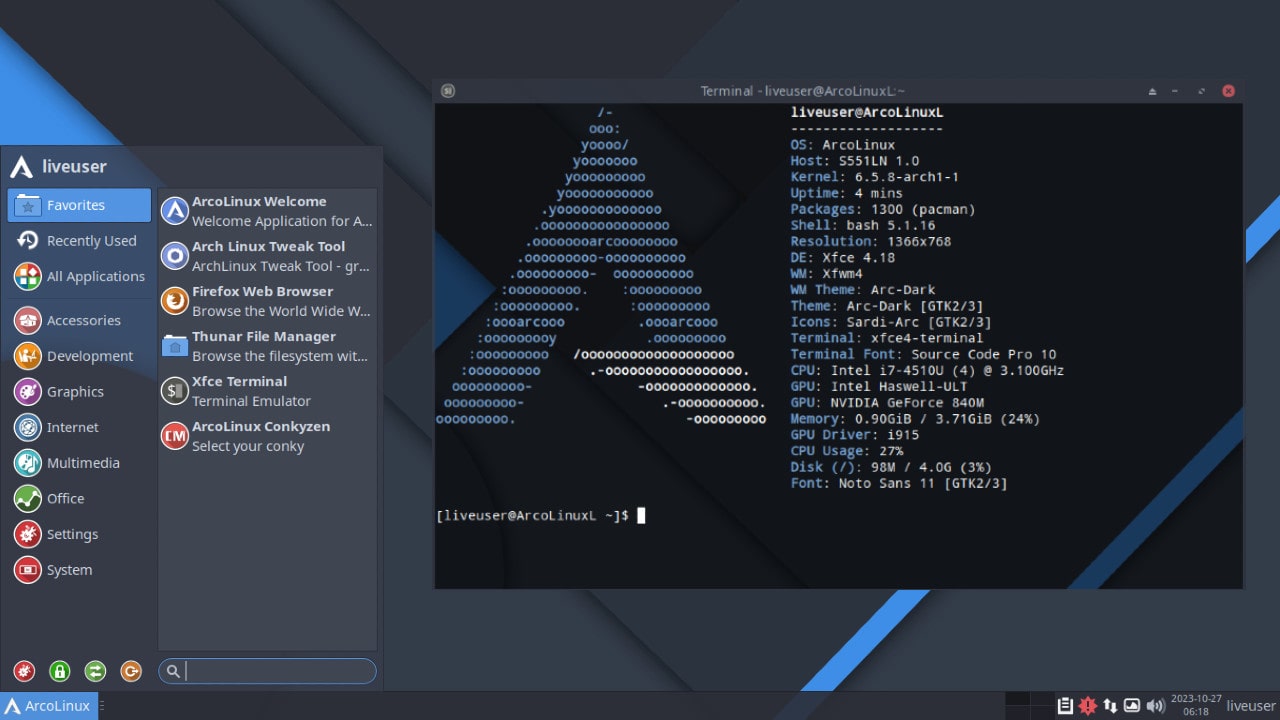Viewport: 1280px width, 720px height.
Task: Roll up the terminal window with shade button
Action: [x=1152, y=91]
